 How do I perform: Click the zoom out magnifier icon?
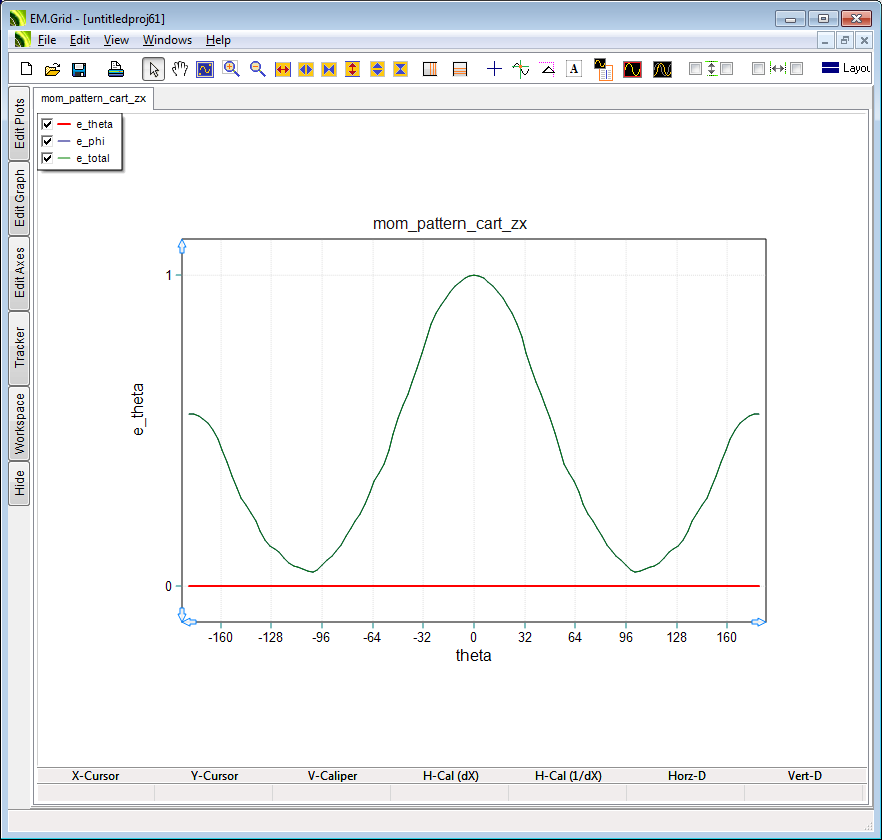[x=257, y=69]
